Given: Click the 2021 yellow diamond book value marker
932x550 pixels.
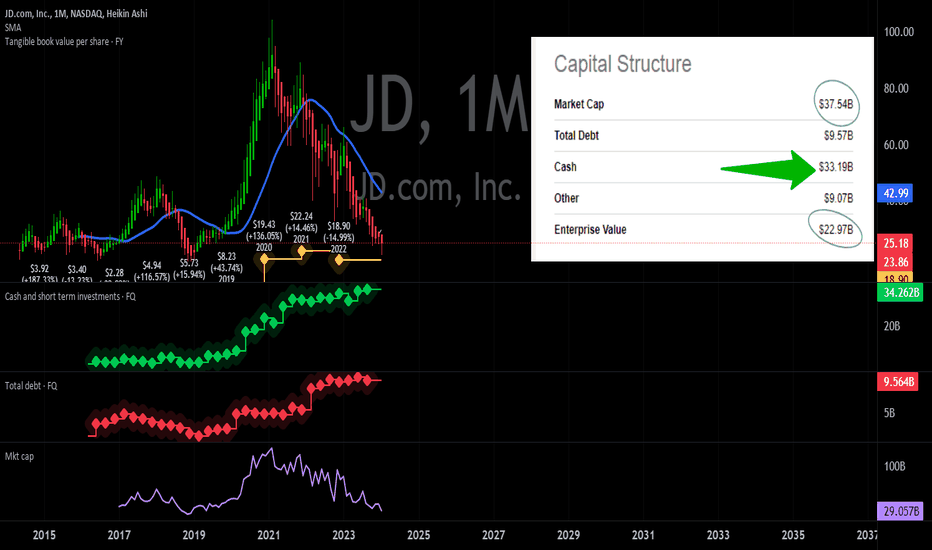Looking at the screenshot, I should 302,252.
